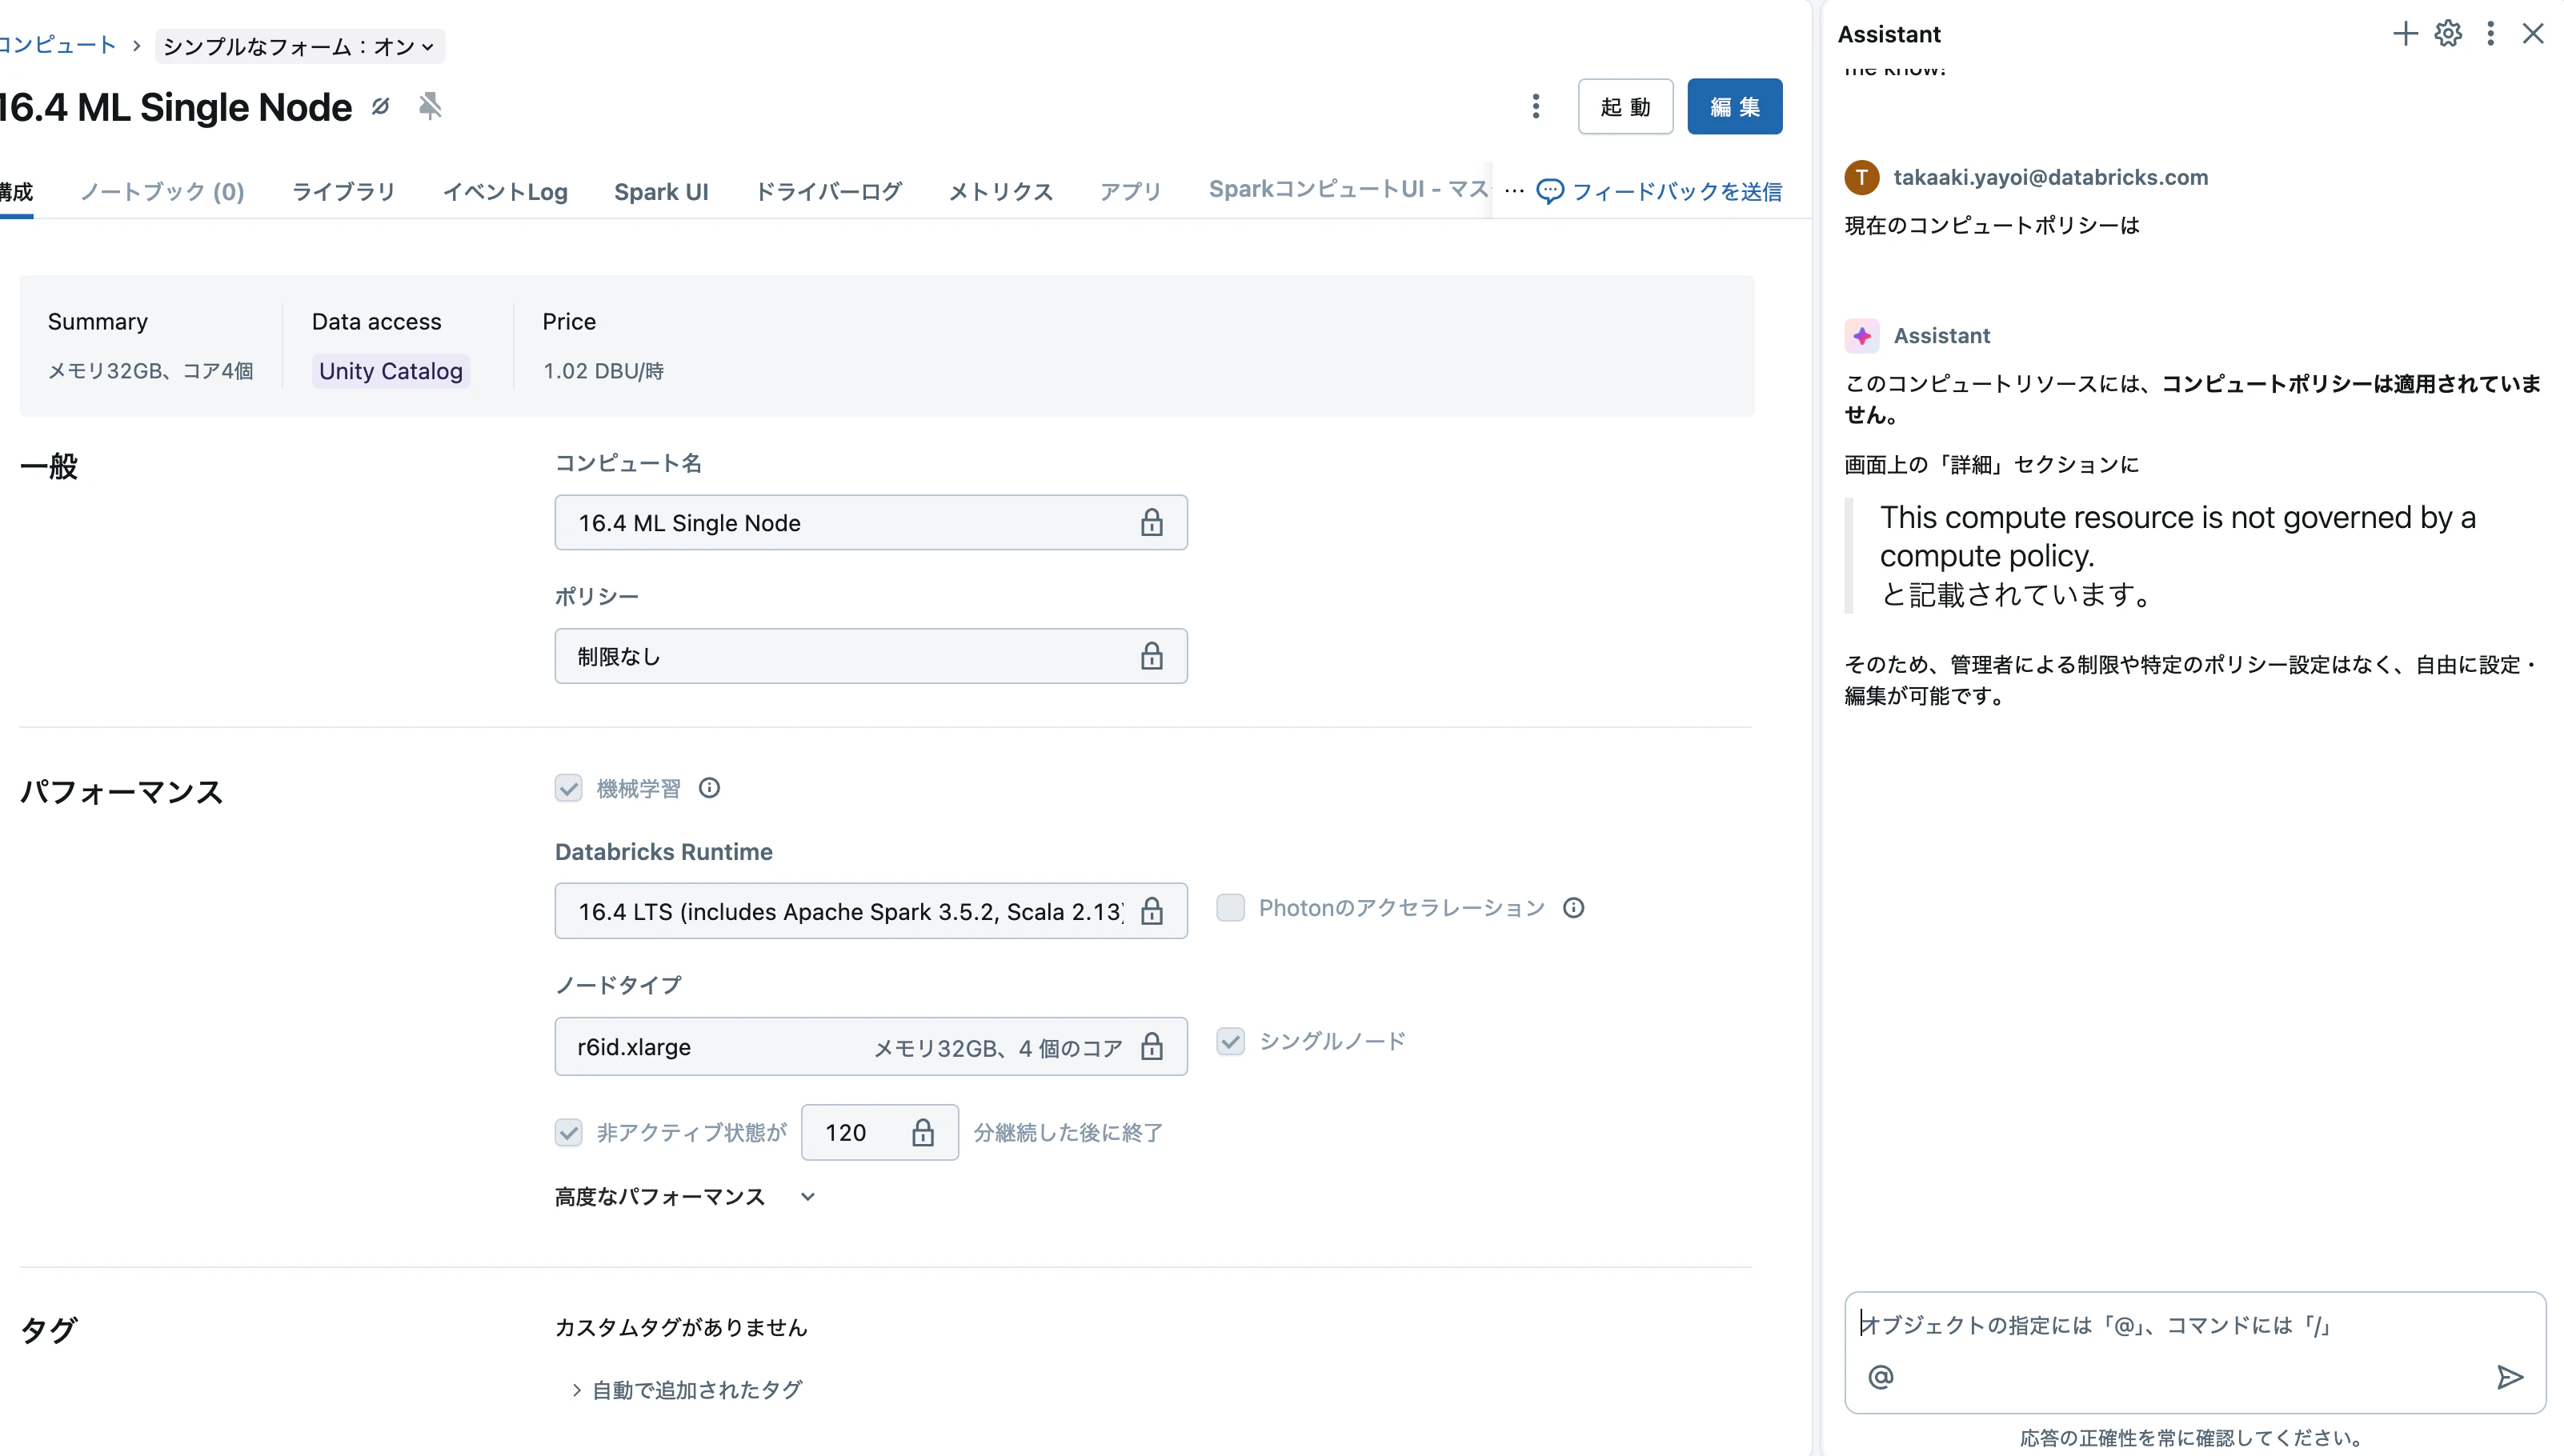Open the kebab menu beside the 起動 button
2564x1456 pixels.
1535,106
